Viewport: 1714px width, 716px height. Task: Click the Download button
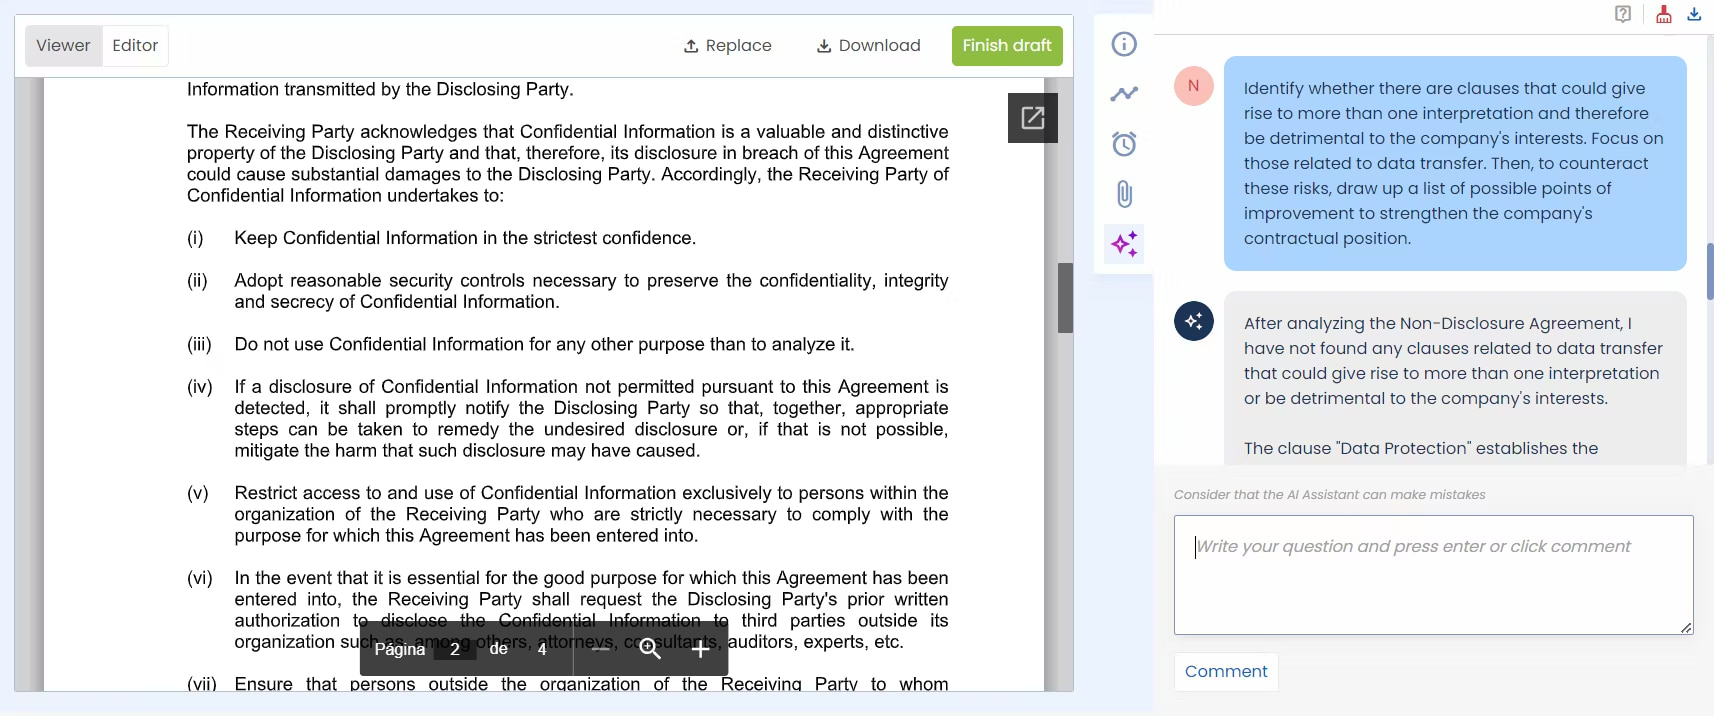coord(868,46)
